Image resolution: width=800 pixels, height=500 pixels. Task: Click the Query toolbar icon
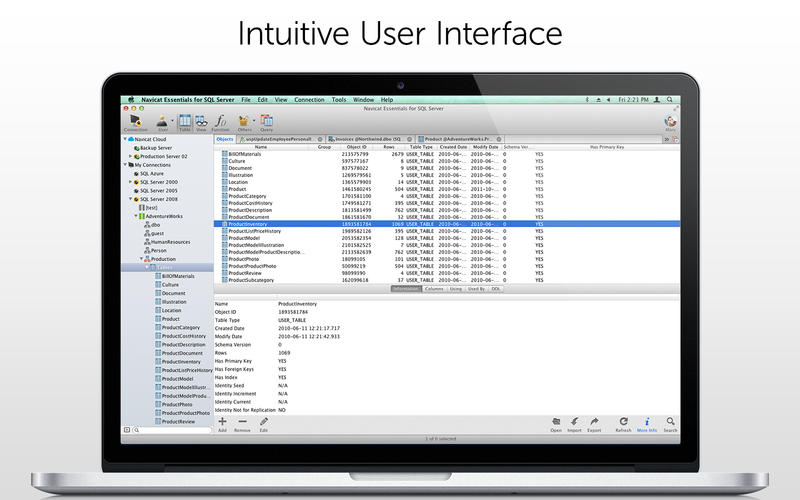[x=267, y=119]
